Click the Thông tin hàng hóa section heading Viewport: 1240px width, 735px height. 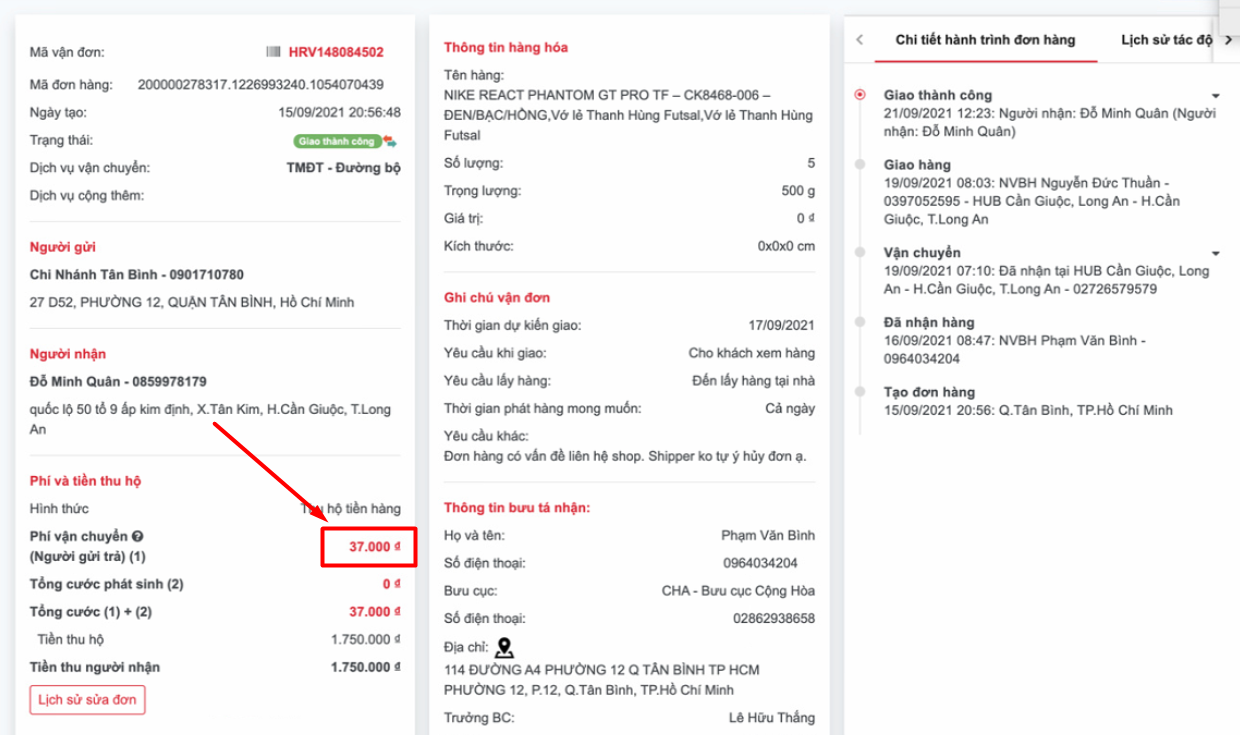[506, 47]
